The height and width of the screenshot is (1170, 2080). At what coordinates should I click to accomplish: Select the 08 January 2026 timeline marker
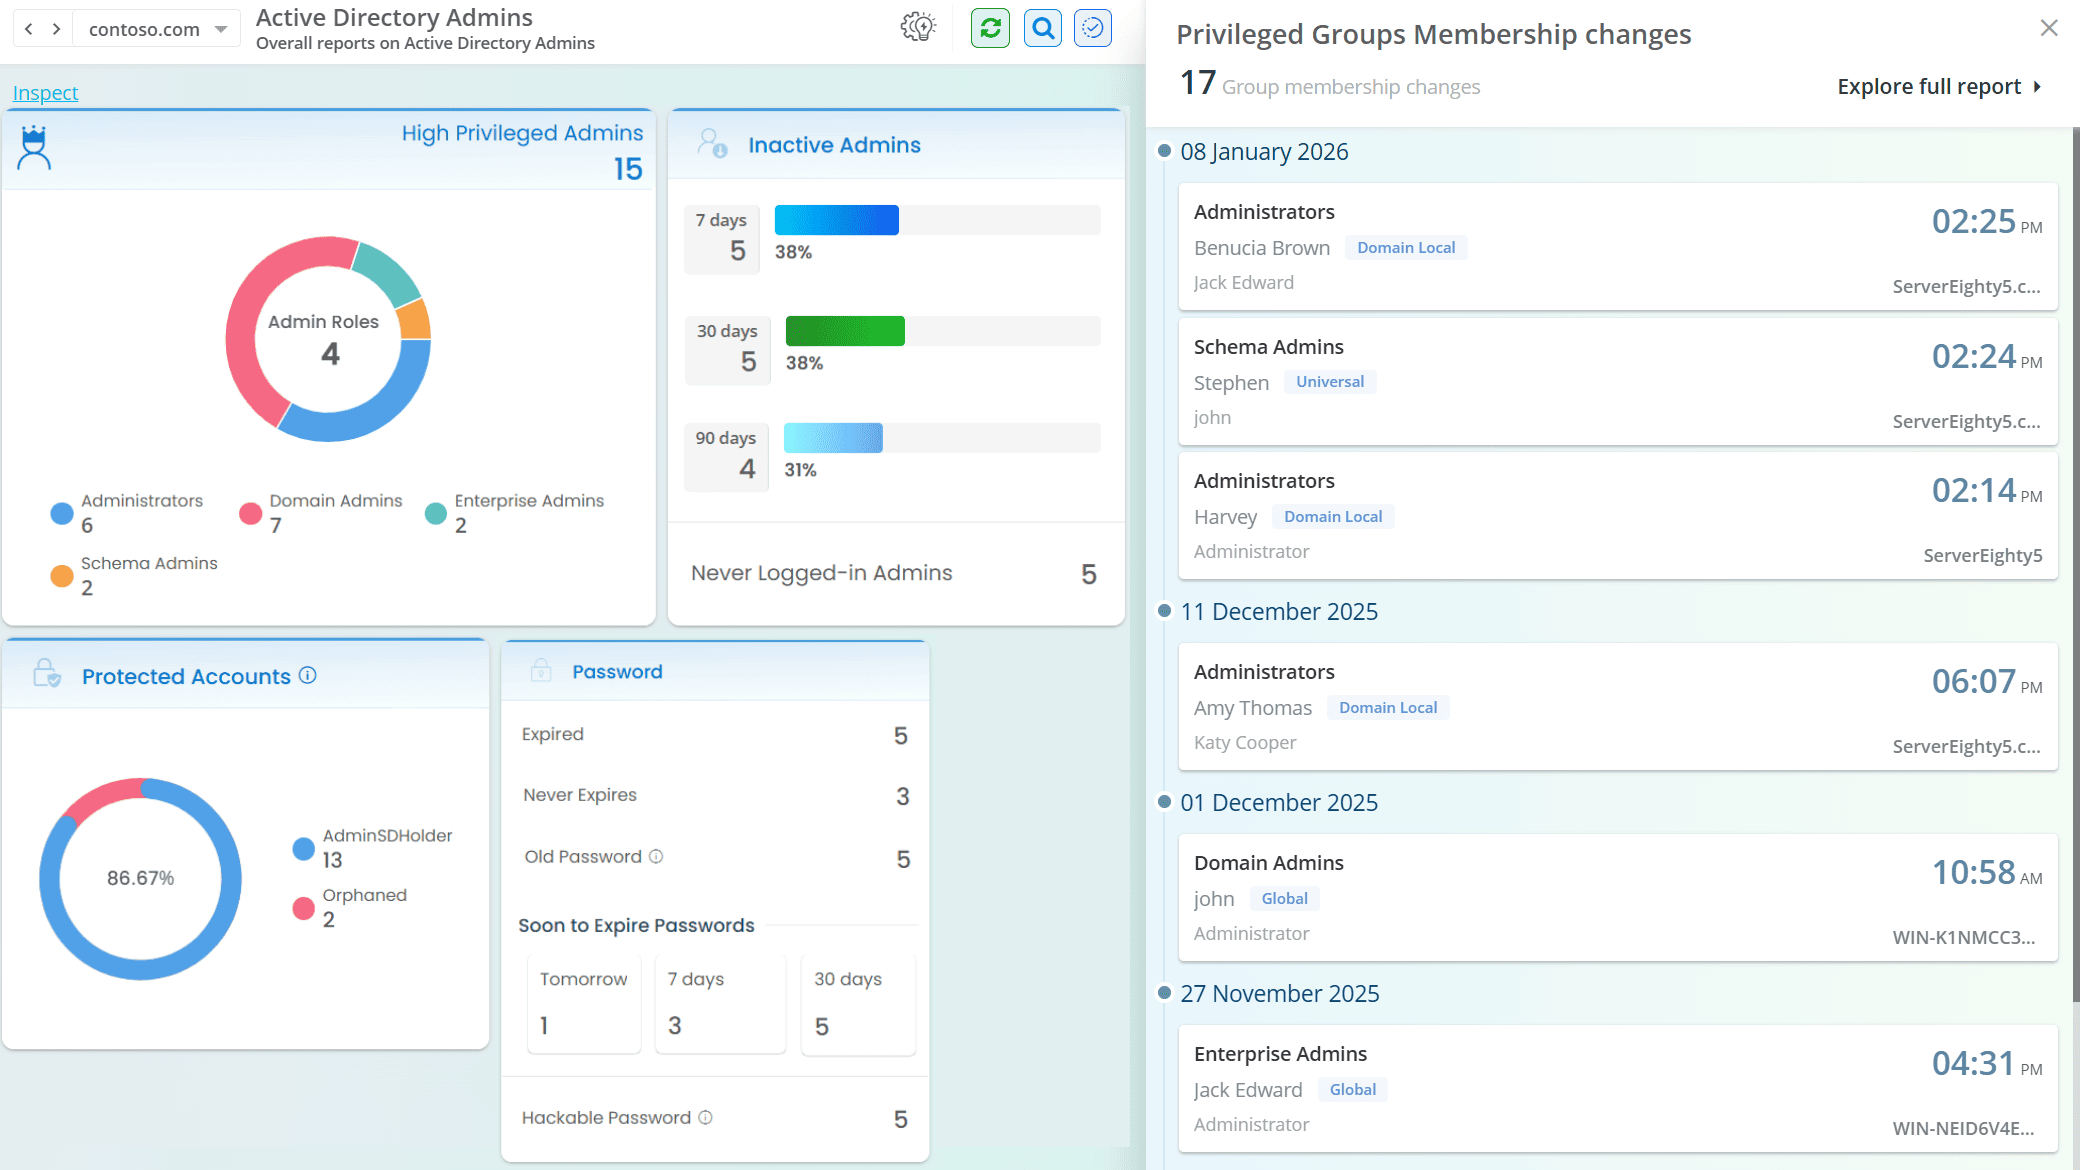[x=1164, y=151]
